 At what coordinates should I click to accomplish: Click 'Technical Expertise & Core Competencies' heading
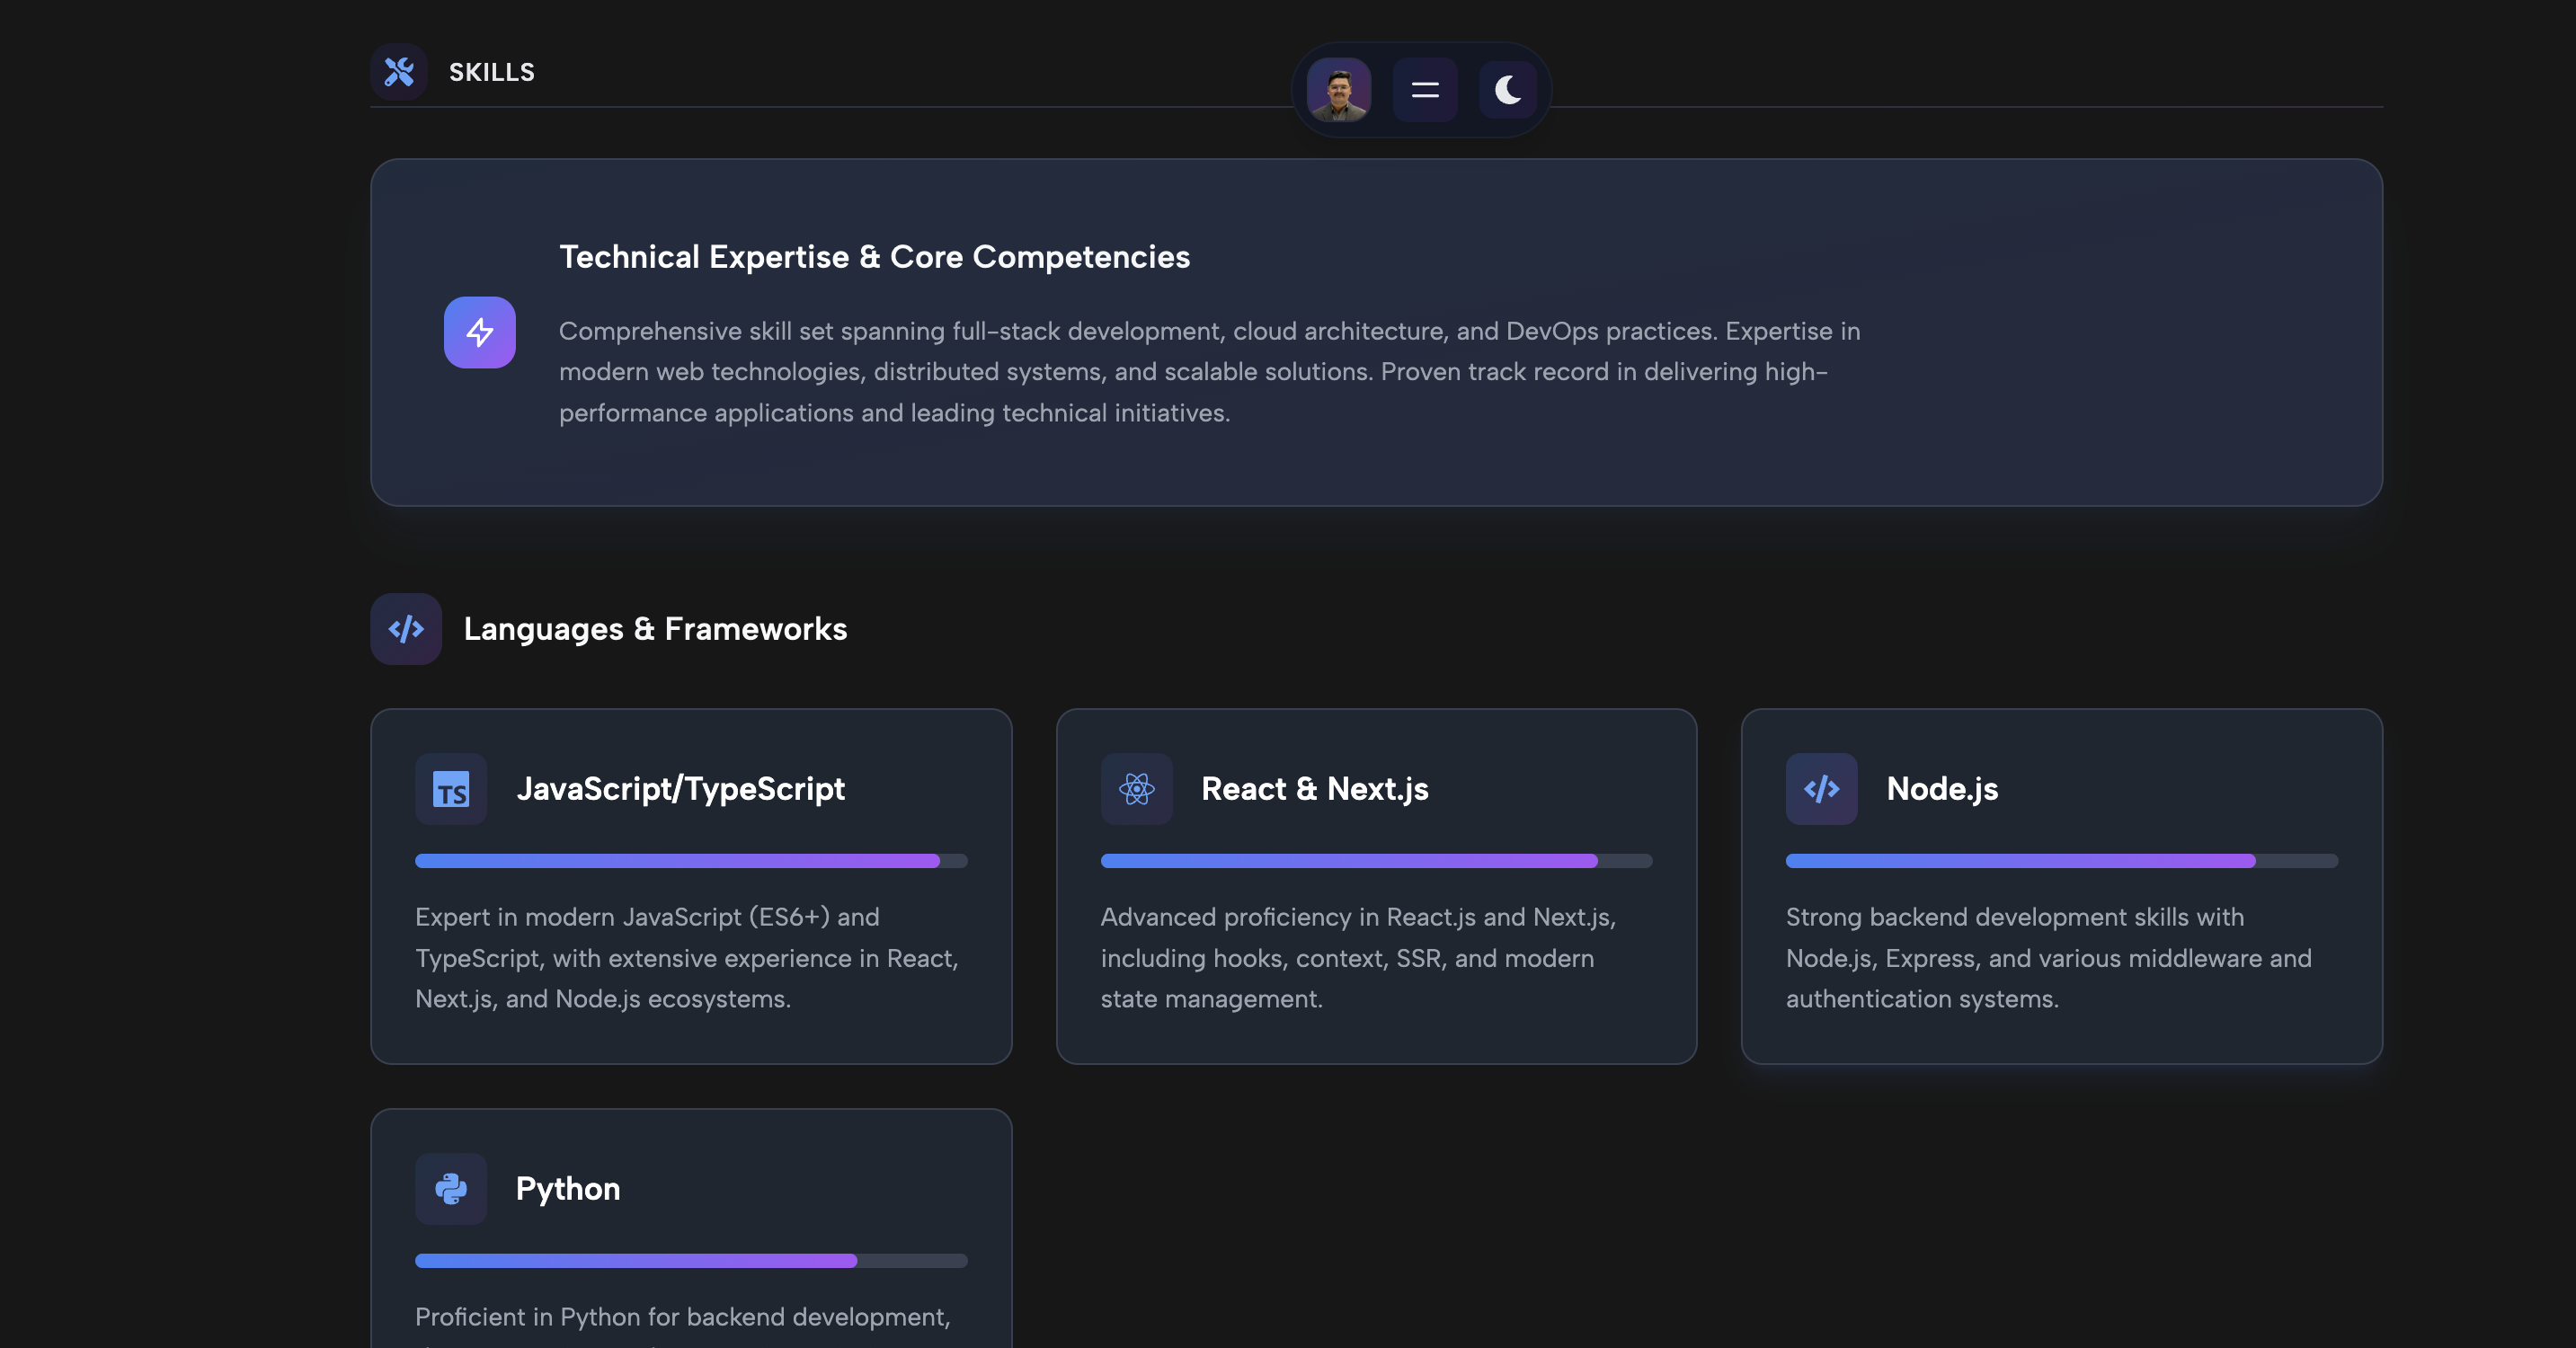point(874,257)
